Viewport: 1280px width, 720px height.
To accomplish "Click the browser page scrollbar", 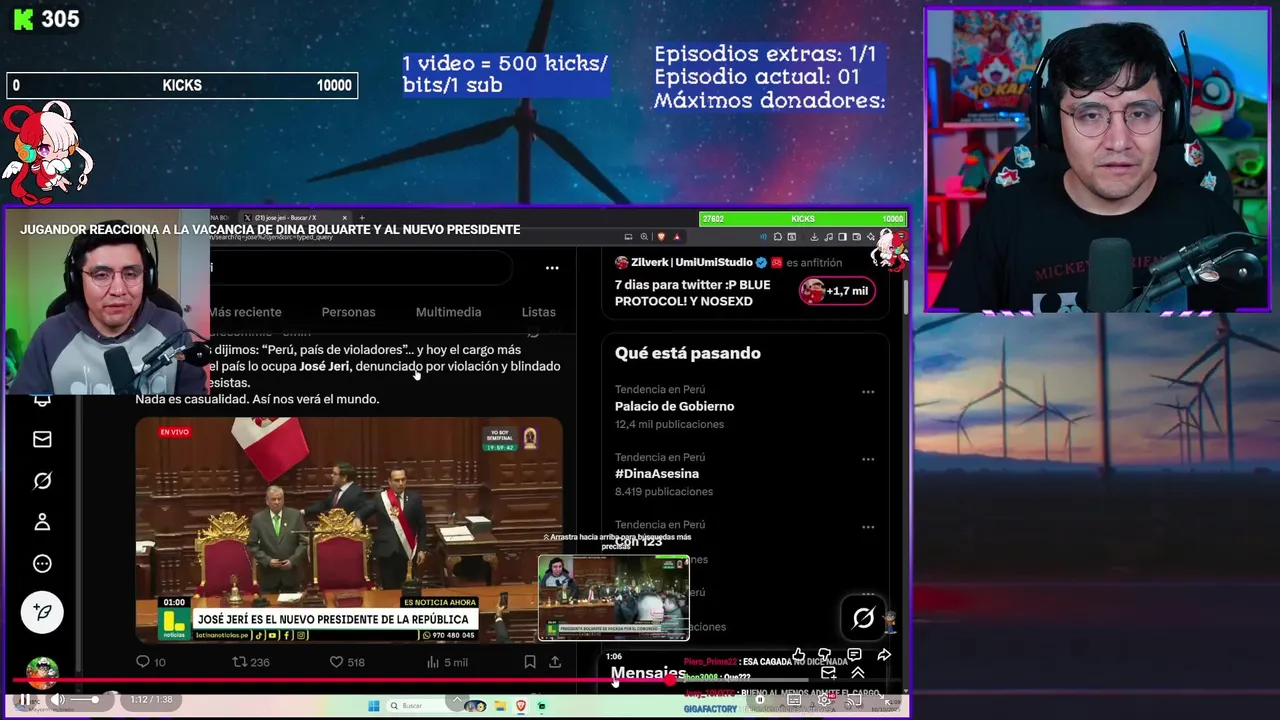I will click(x=905, y=295).
